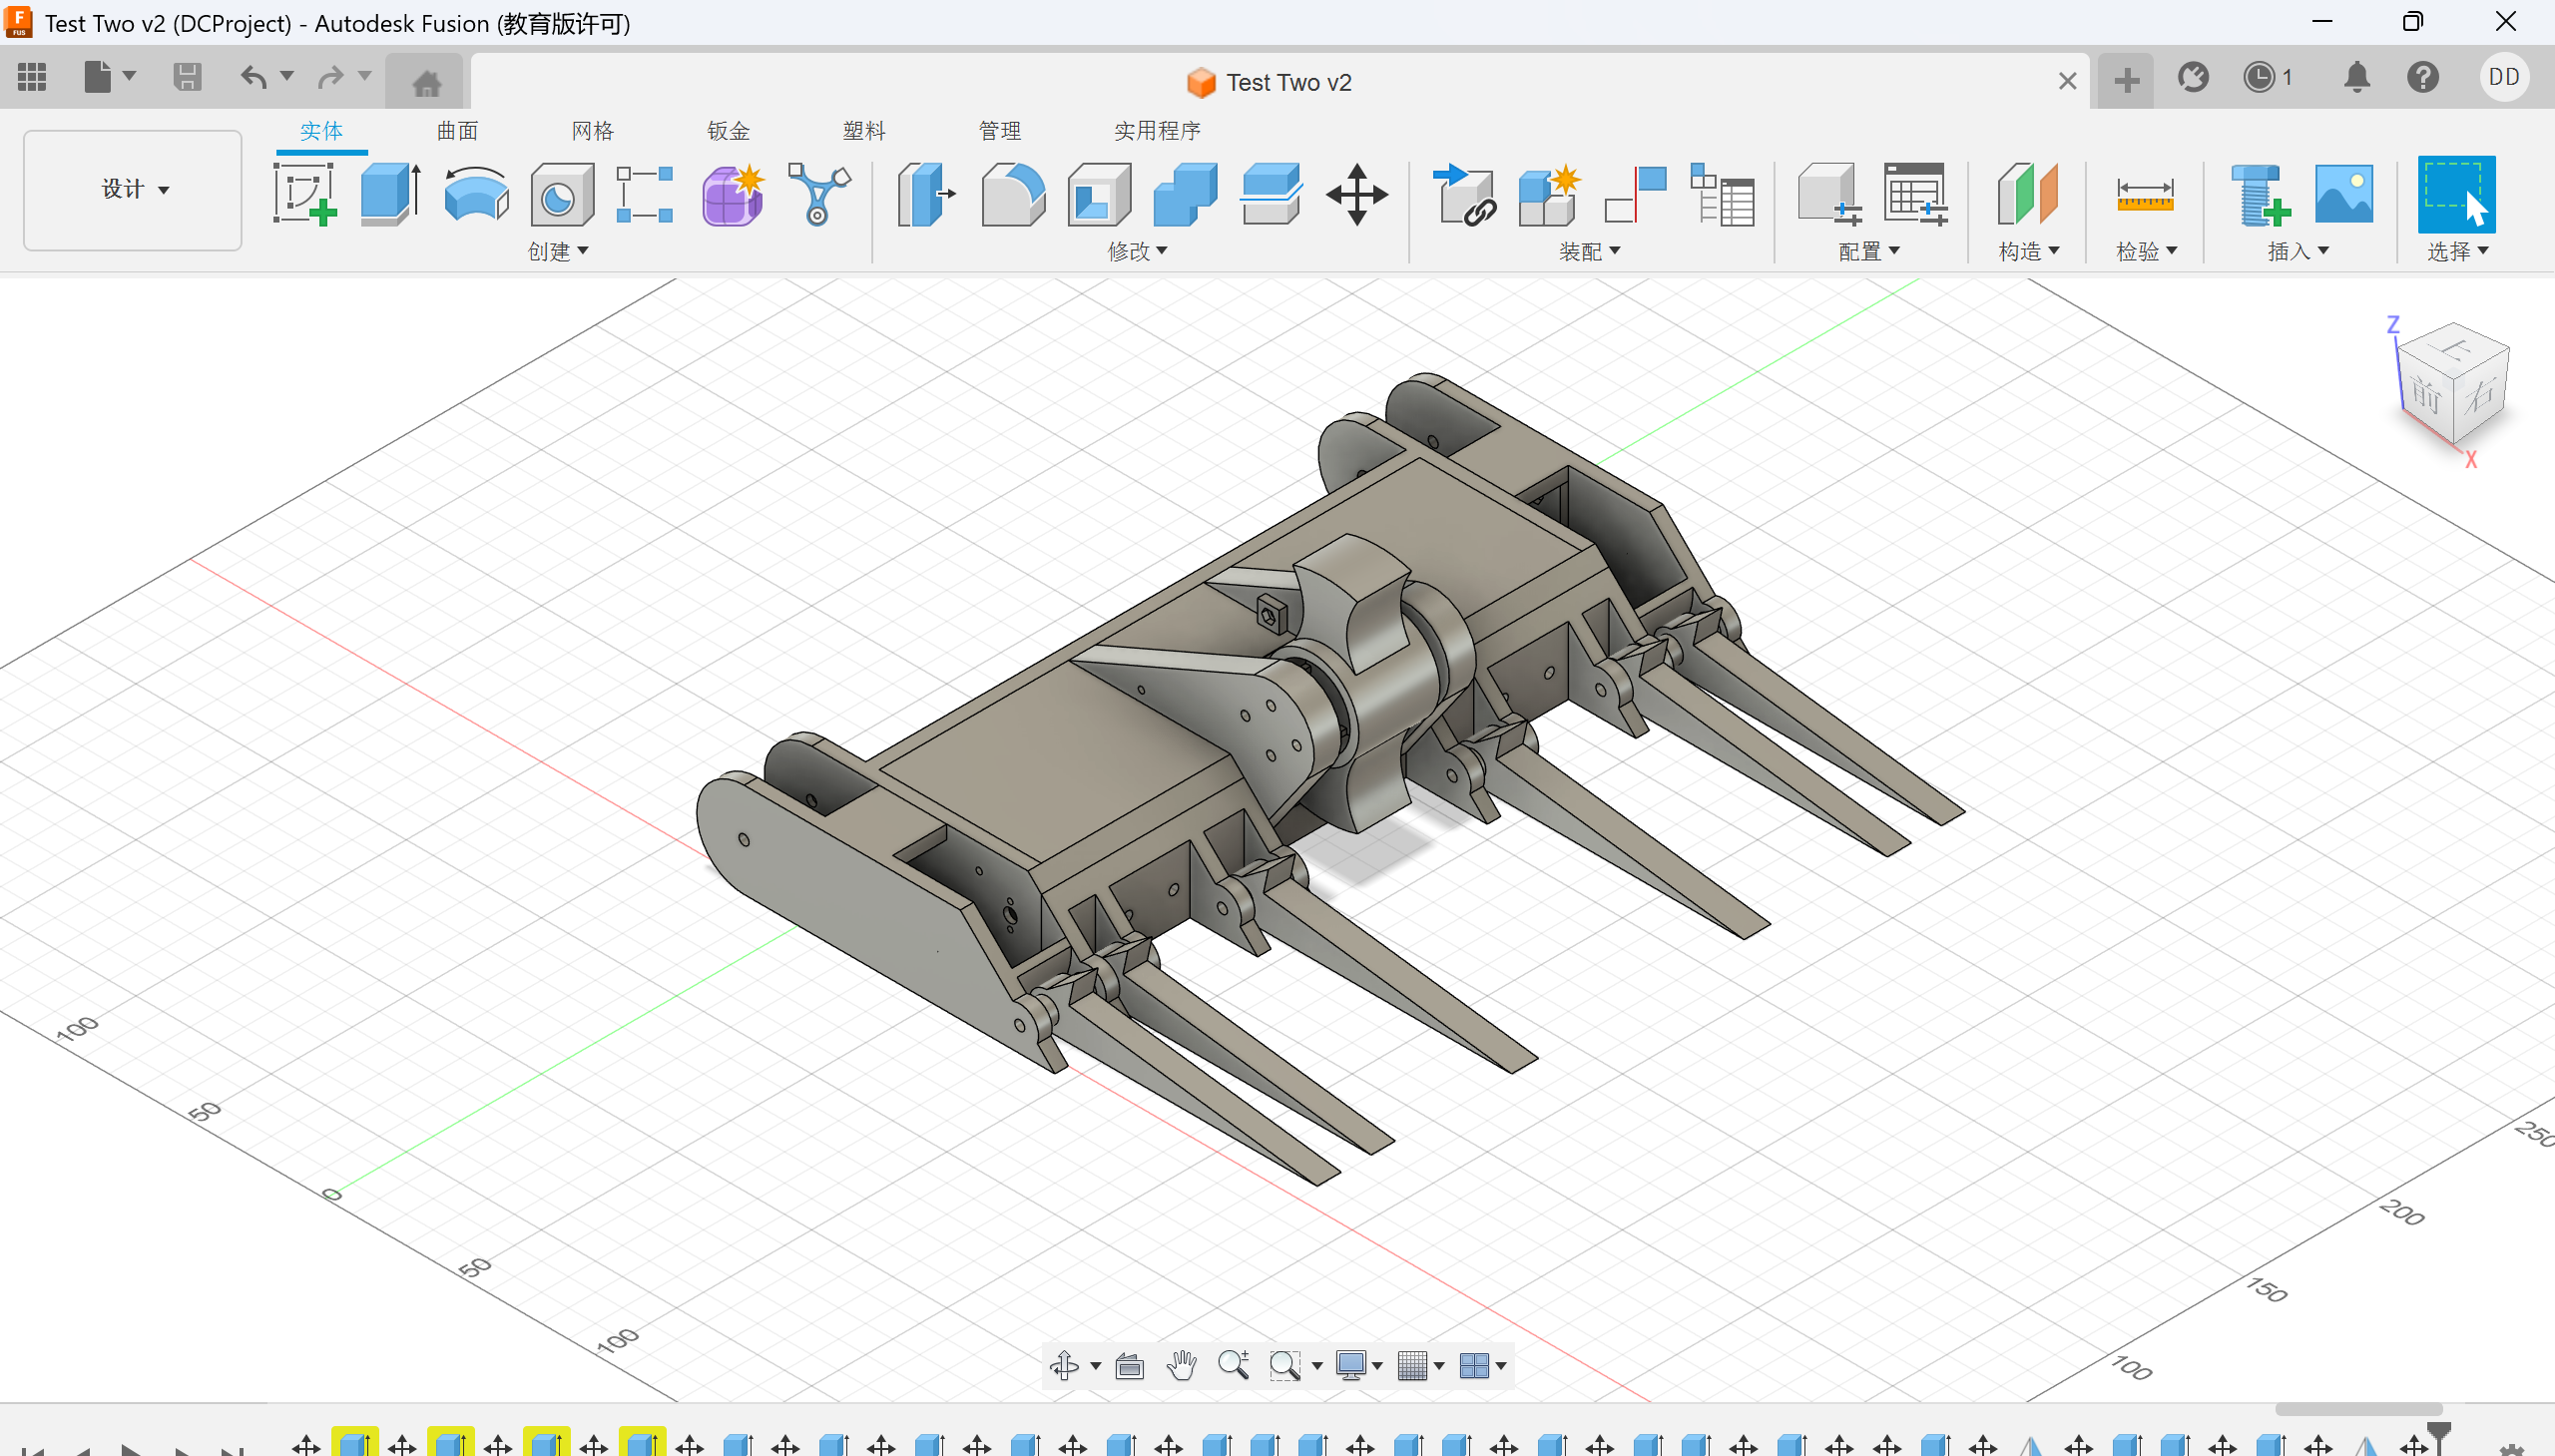
Task: Open the Data Panel grid button
Action: coord(32,77)
